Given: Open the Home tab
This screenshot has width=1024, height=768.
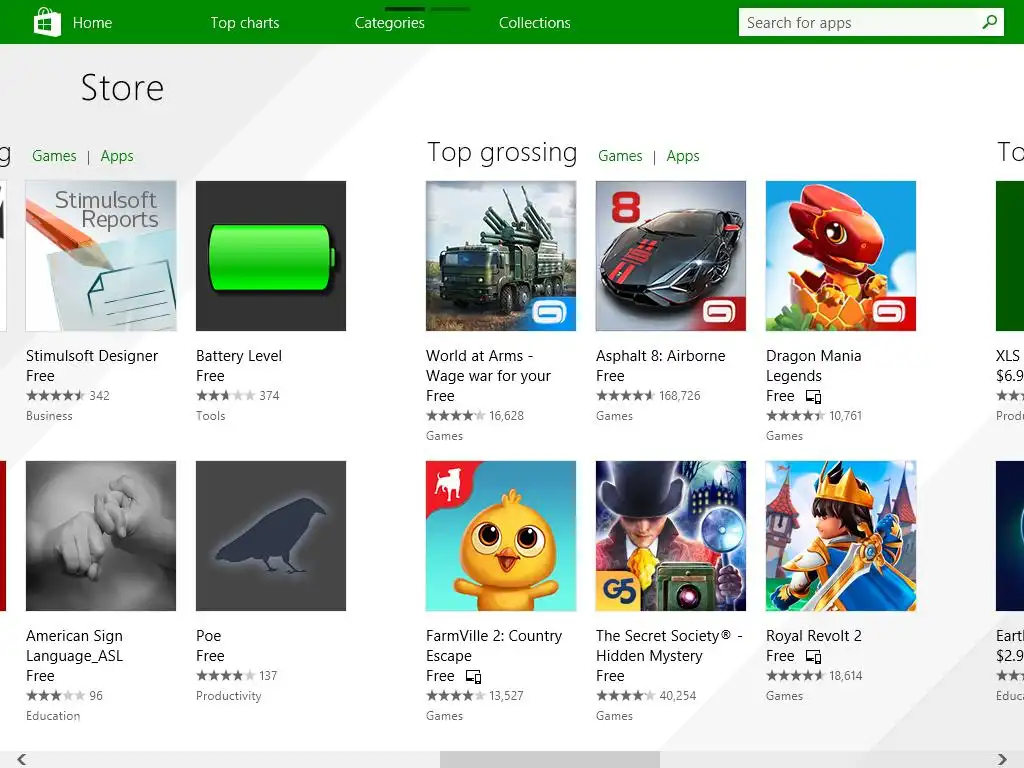Looking at the screenshot, I should coord(92,23).
